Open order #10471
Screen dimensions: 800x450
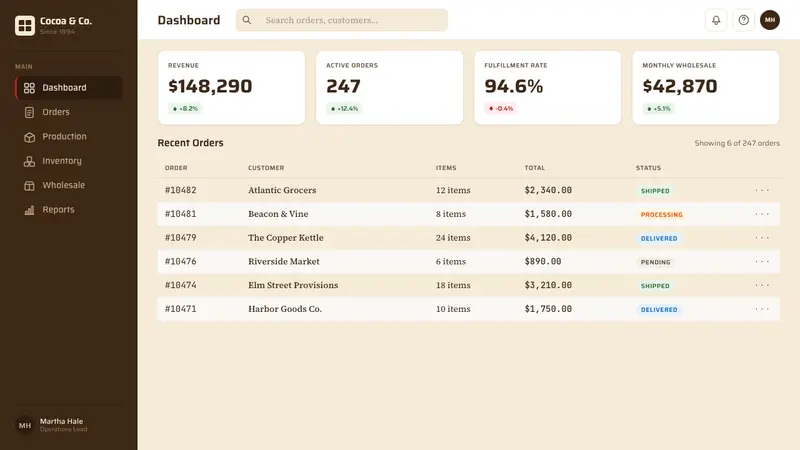click(181, 309)
